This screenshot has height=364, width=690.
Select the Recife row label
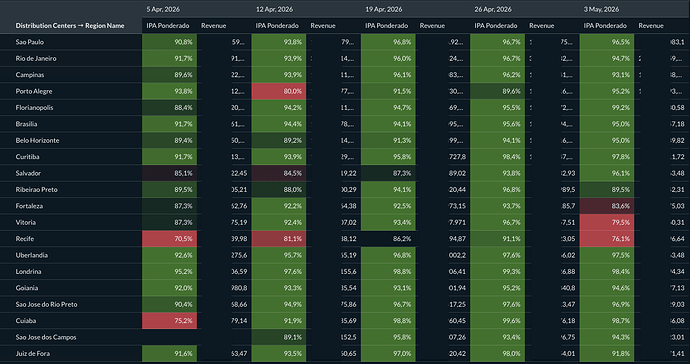(x=25, y=239)
